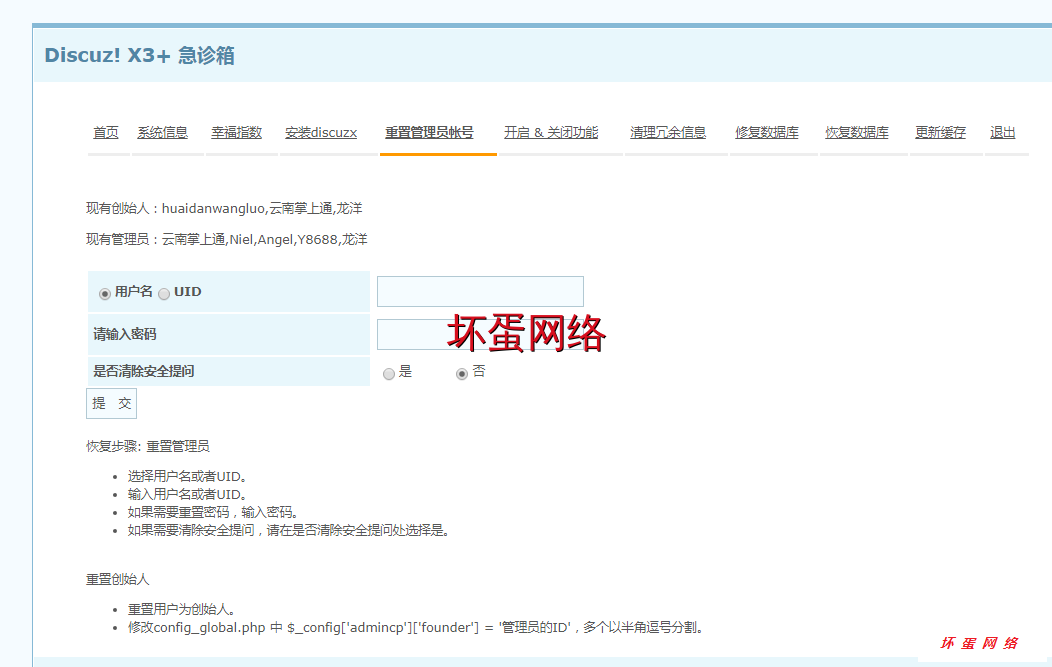Click the 恢复步骤: 重置管理员 heading
Viewport: 1052px width, 667px height.
tap(148, 446)
